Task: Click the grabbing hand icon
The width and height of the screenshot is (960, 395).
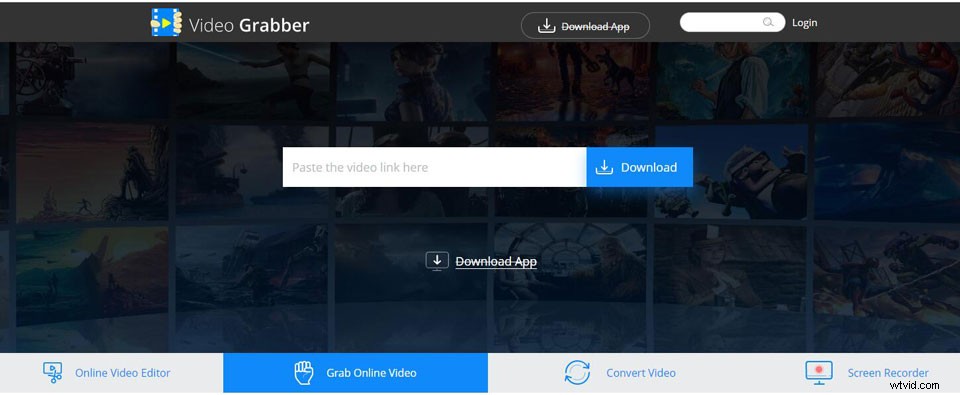Action: (304, 372)
